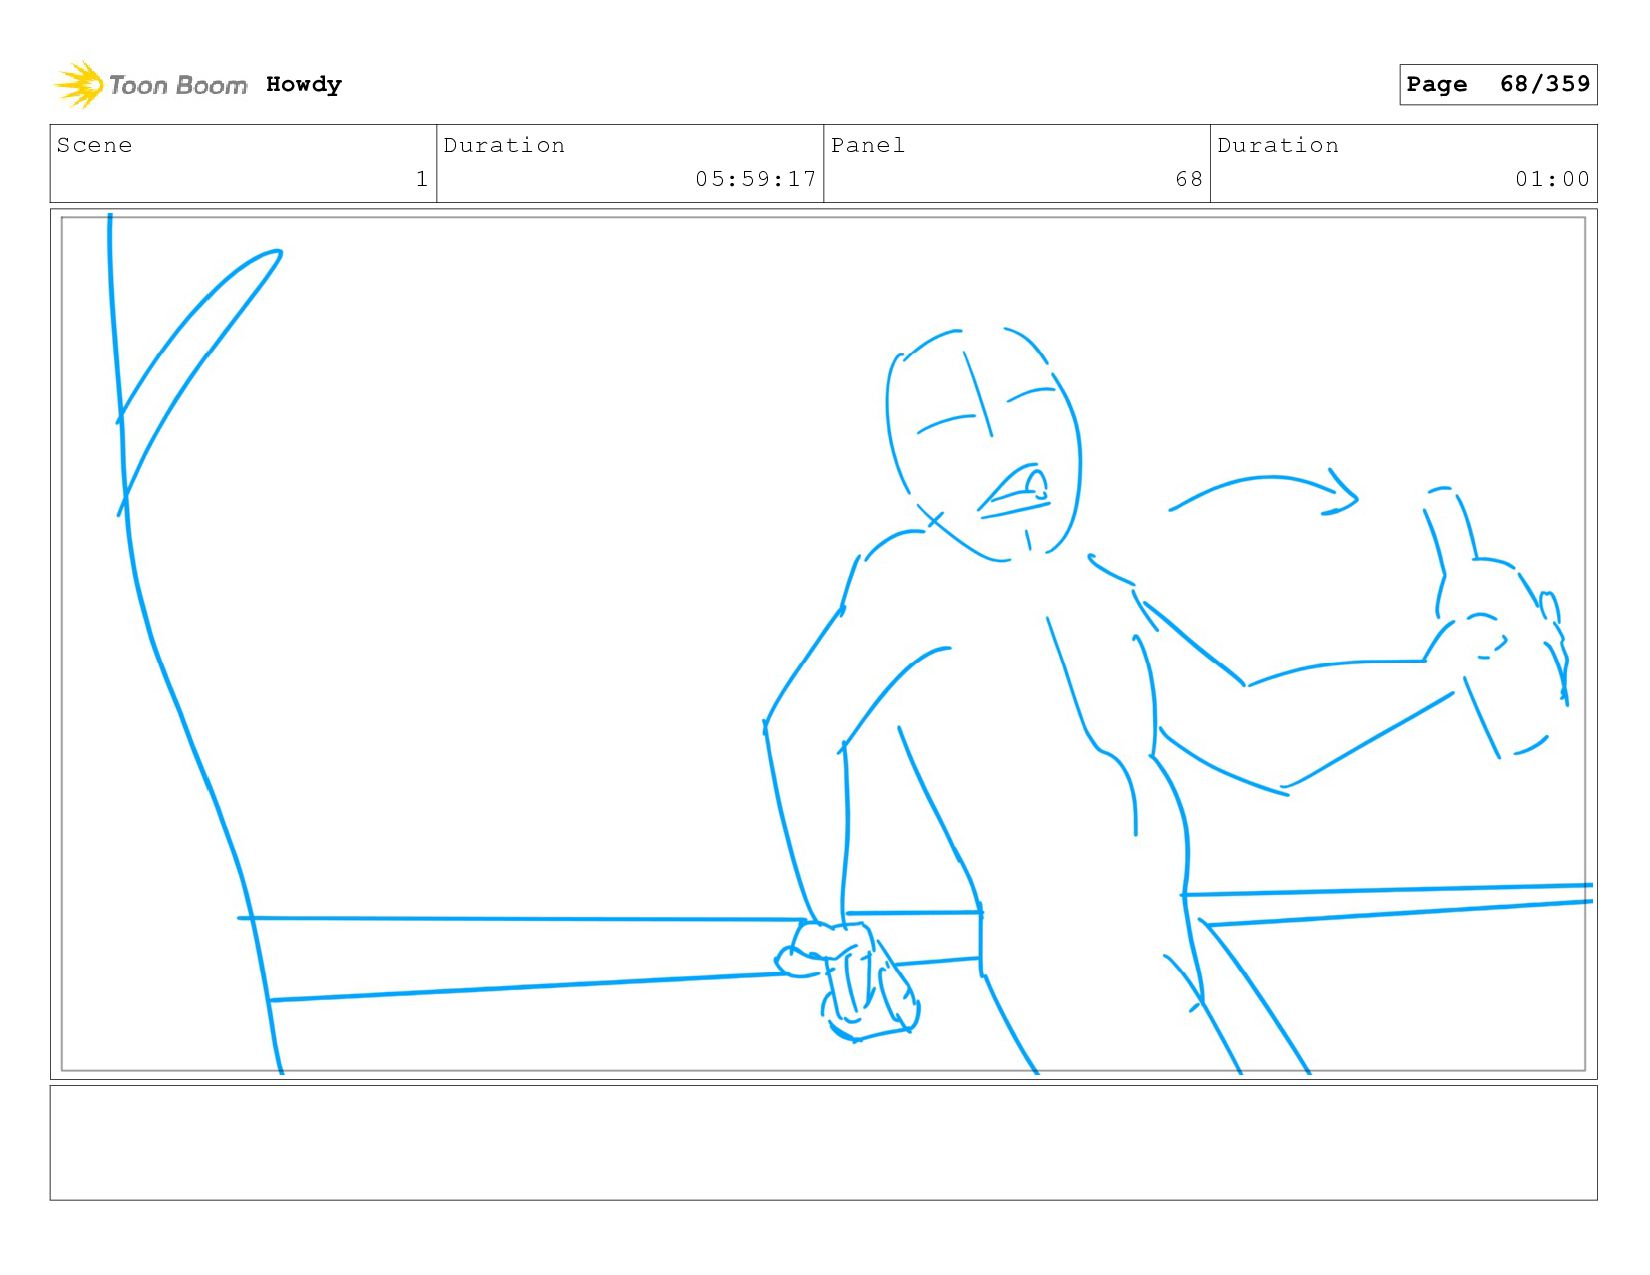Click the scene duration value '05:59:17'

756,179
